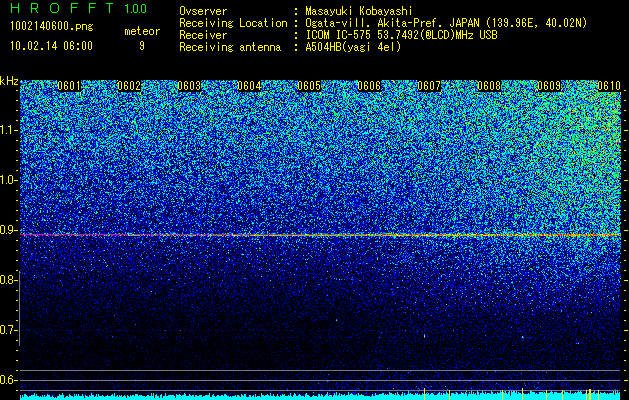Click the 0.8 kHz axis label
The width and height of the screenshot is (629, 400).
9,280
